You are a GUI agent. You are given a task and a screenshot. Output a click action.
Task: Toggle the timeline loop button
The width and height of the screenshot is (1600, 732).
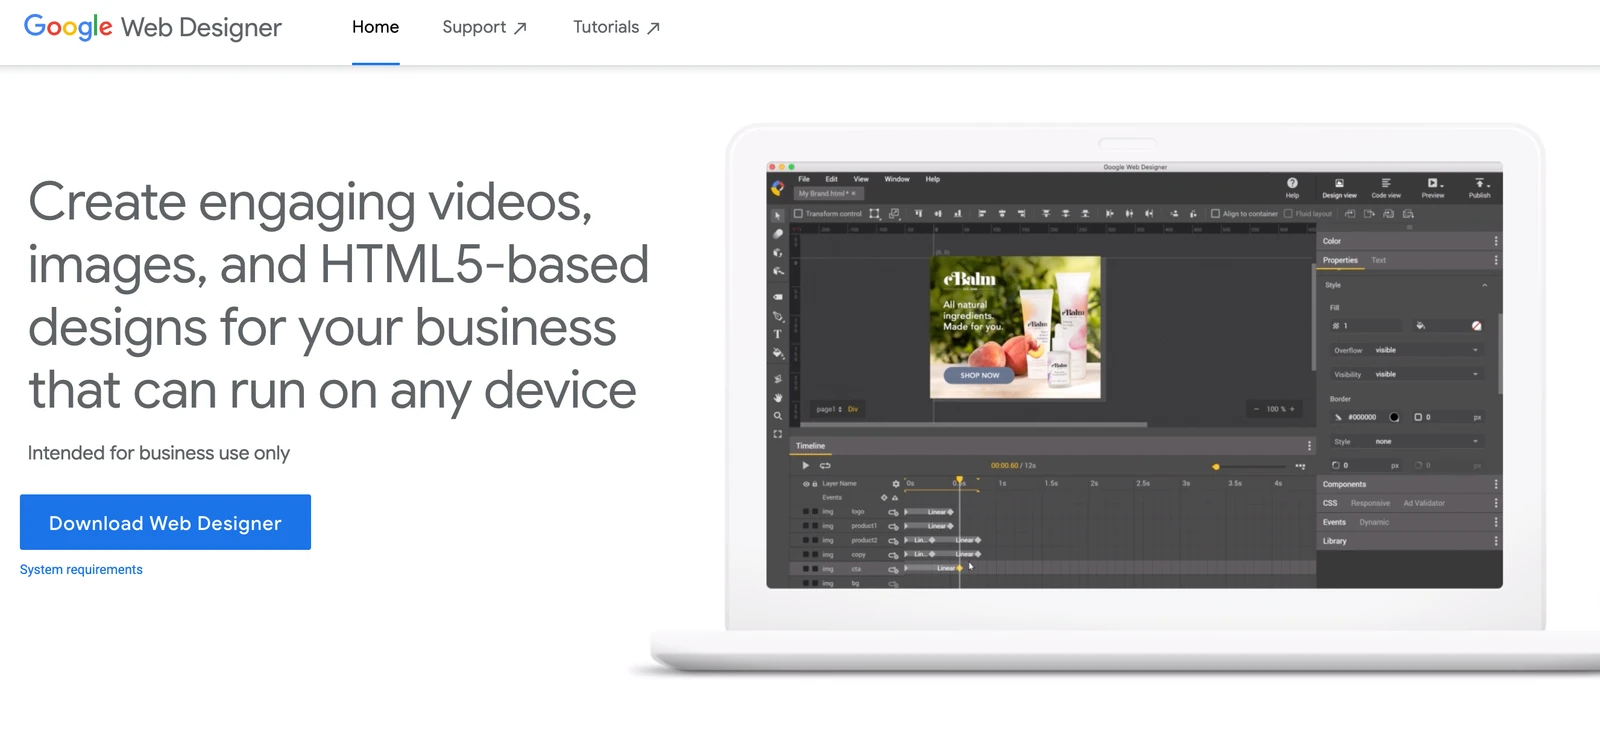point(825,465)
